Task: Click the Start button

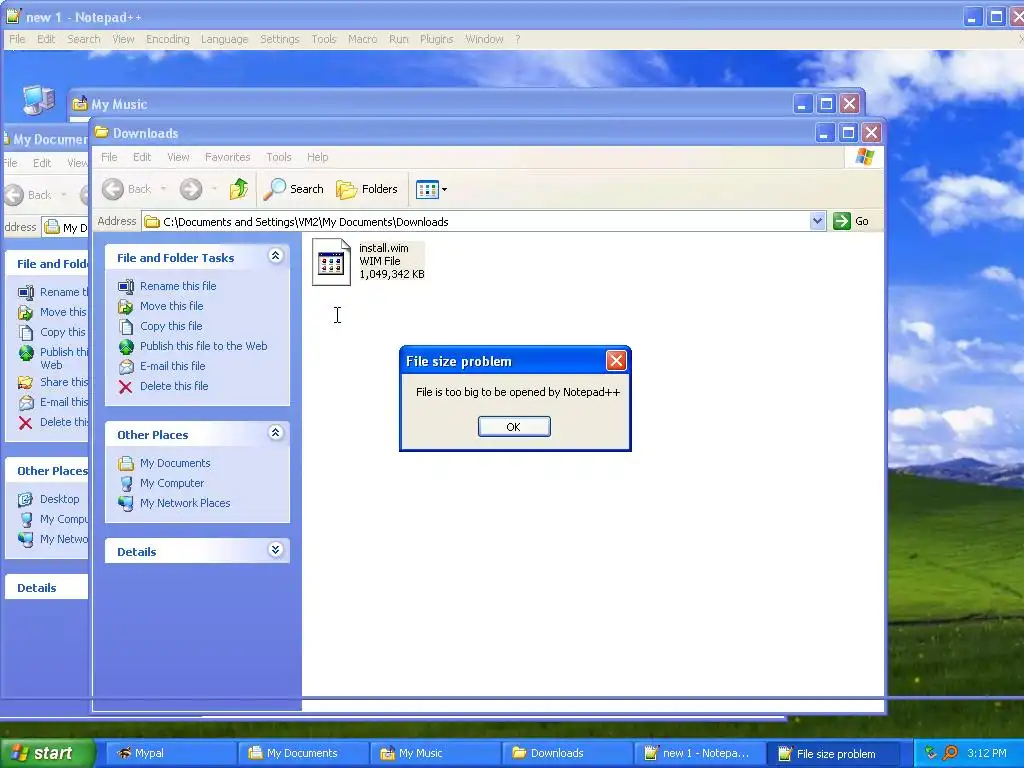Action: [x=47, y=753]
